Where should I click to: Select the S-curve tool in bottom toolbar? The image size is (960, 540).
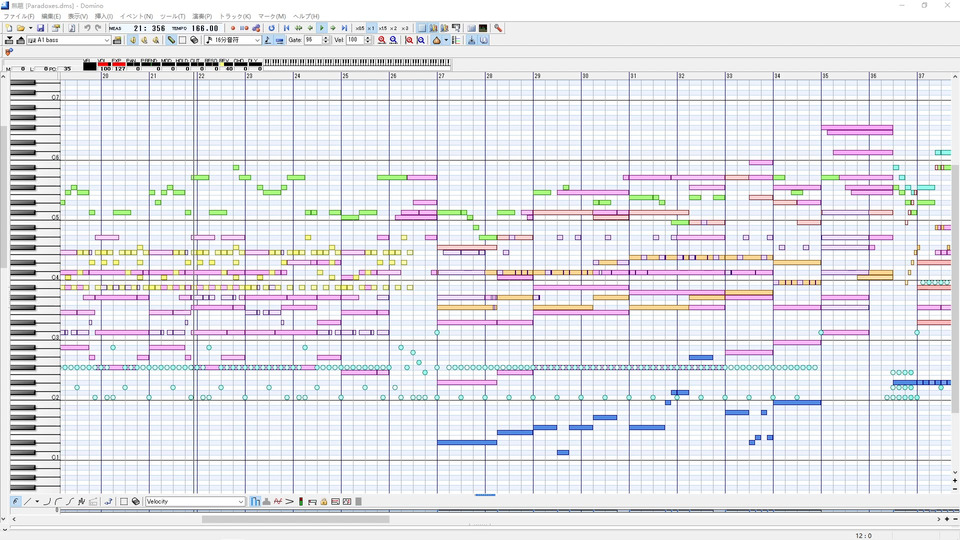tap(69, 501)
